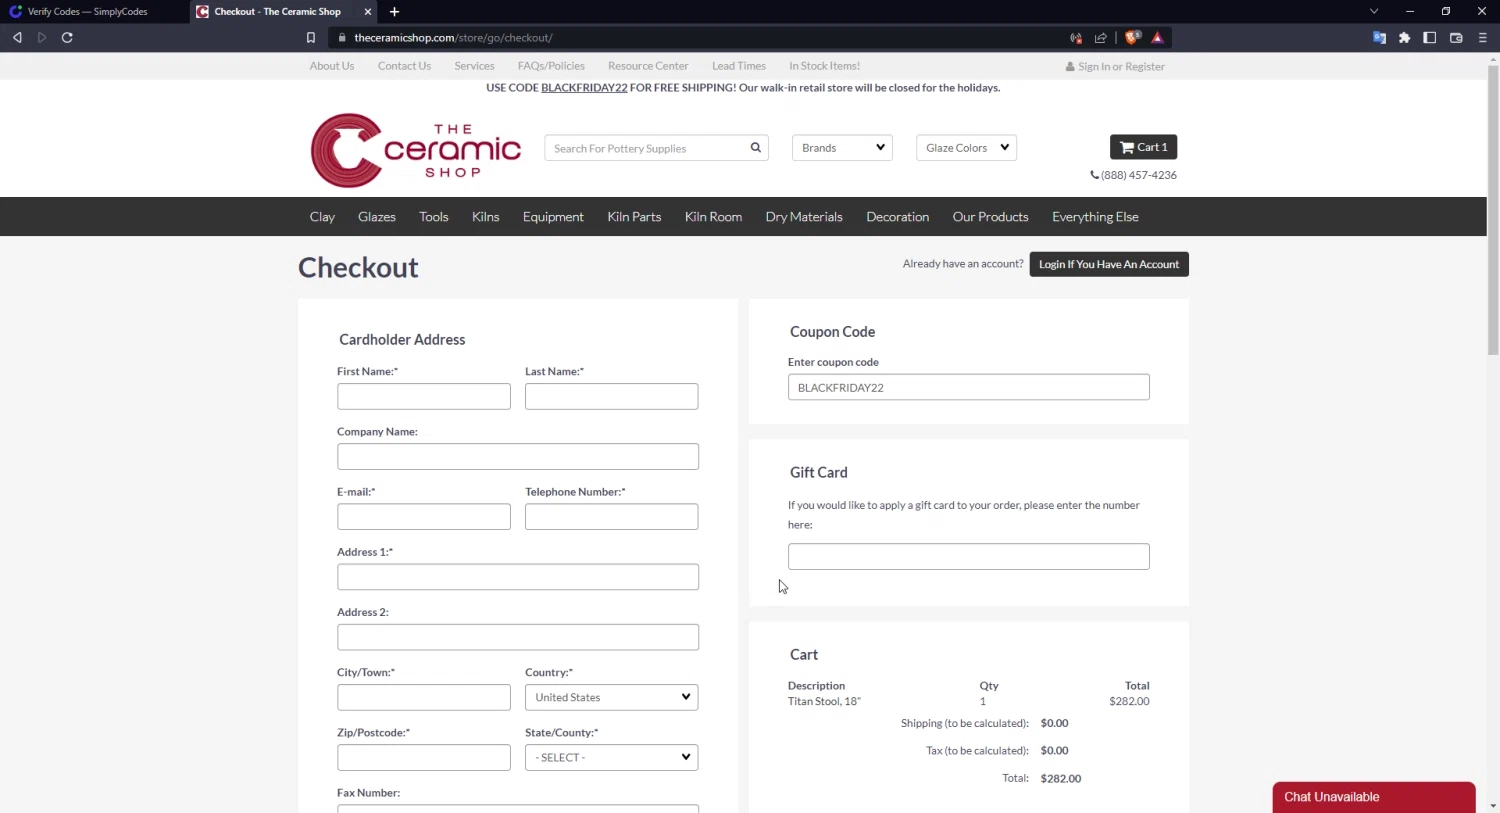Click the gift card number field

click(x=968, y=556)
